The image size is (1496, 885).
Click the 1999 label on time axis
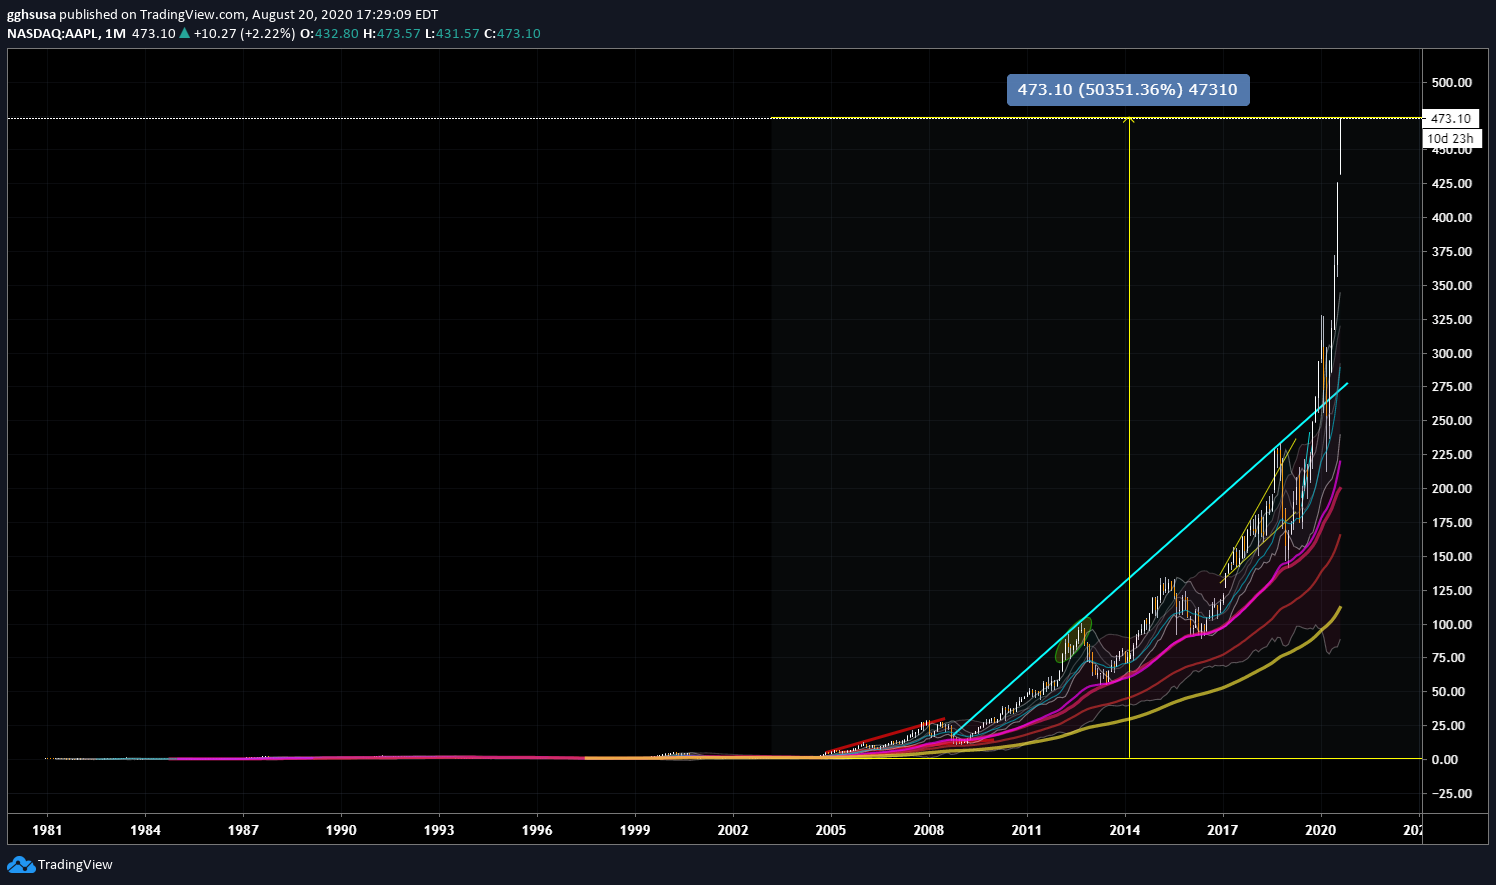pyautogui.click(x=635, y=830)
